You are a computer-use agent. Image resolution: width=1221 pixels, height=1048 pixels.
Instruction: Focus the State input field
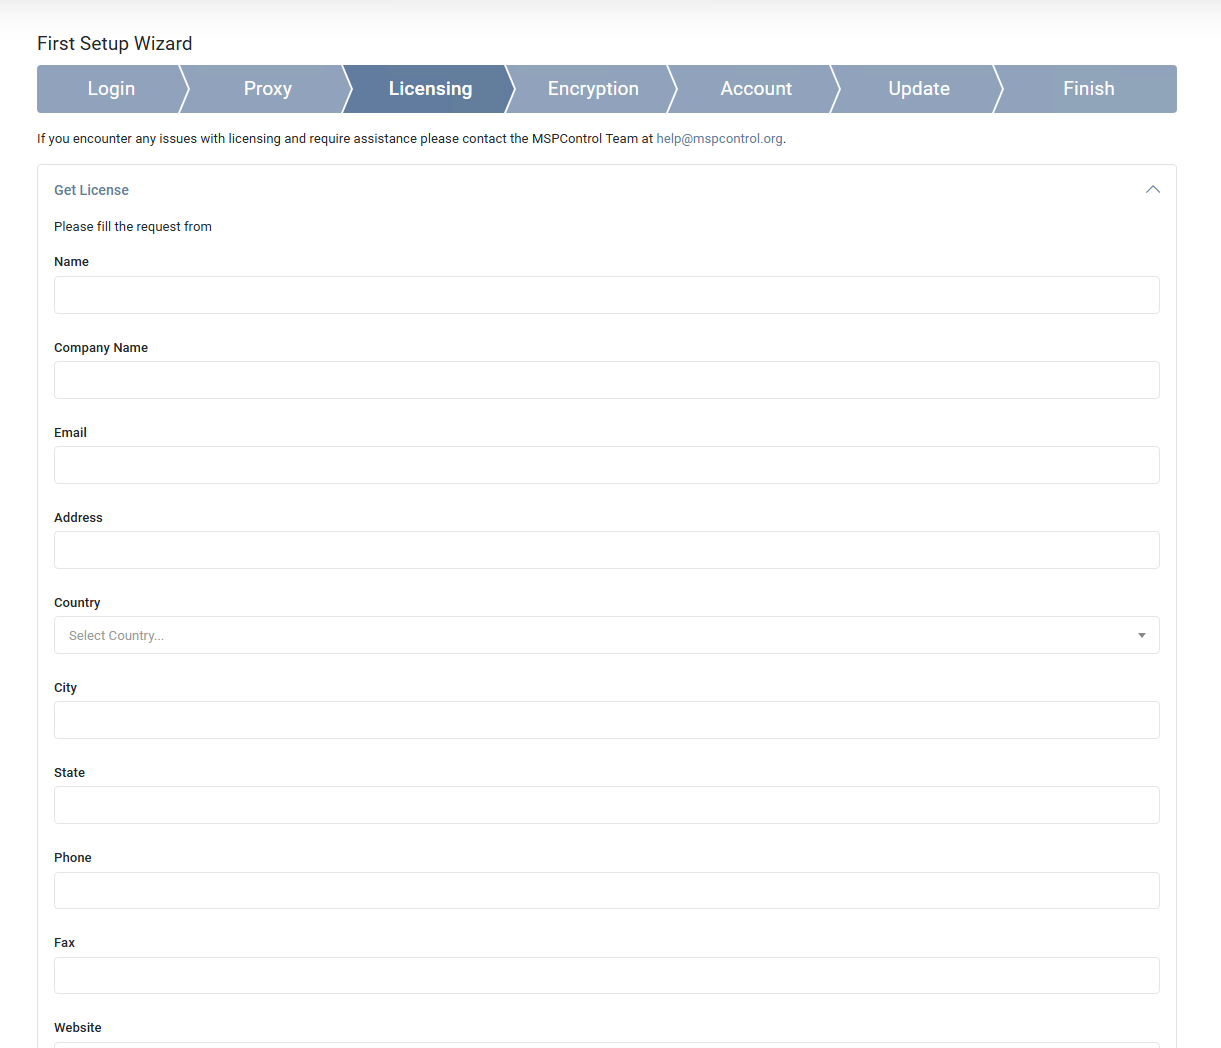607,805
